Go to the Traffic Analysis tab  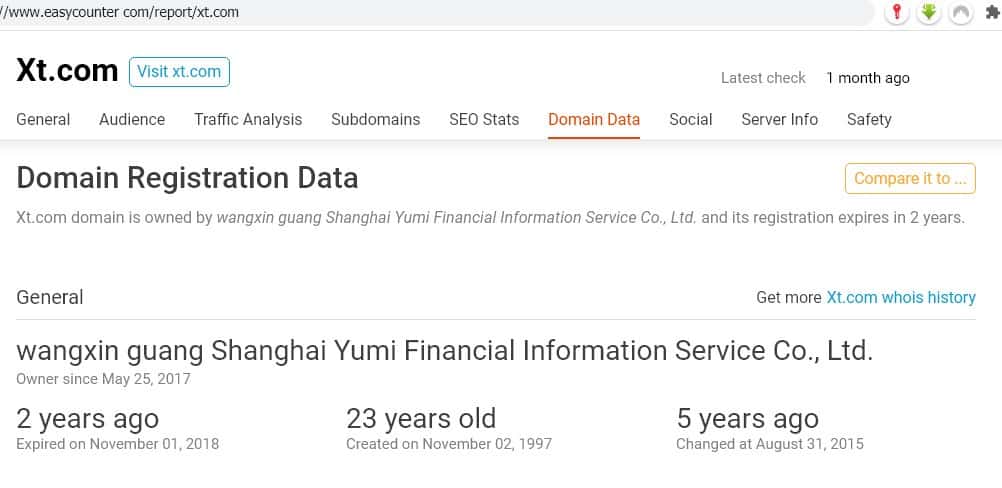[x=248, y=119]
